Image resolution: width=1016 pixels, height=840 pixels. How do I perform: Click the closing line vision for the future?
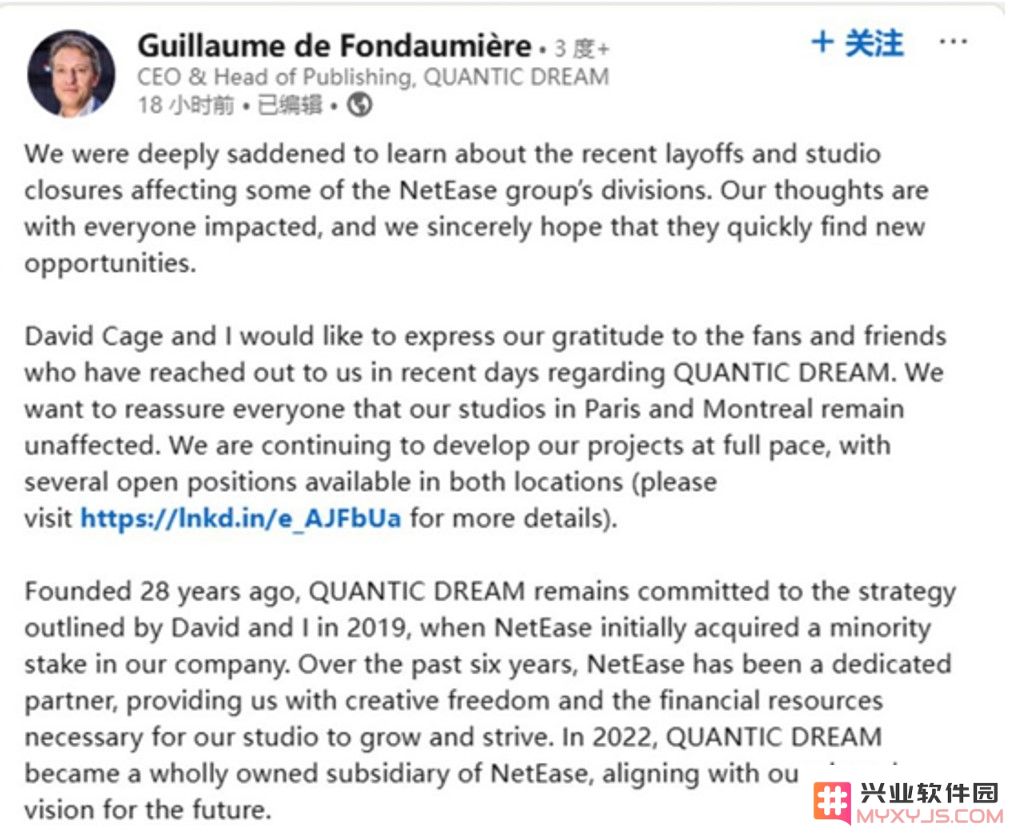[x=148, y=810]
